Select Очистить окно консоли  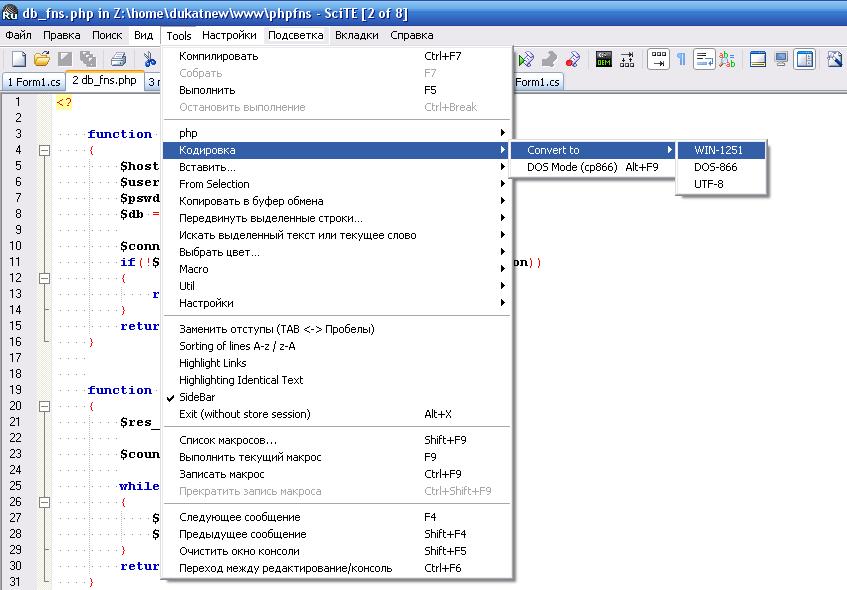(x=338, y=551)
